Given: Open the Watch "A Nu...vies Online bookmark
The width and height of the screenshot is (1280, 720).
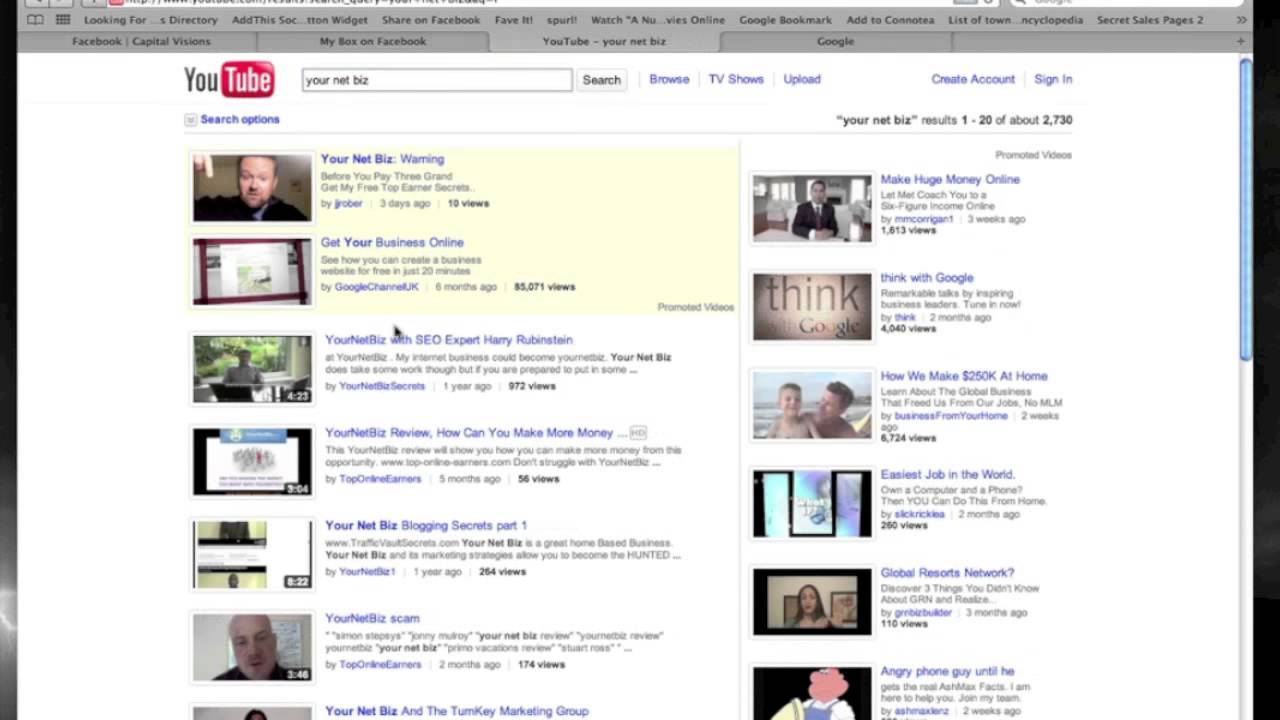Looking at the screenshot, I should tap(657, 20).
